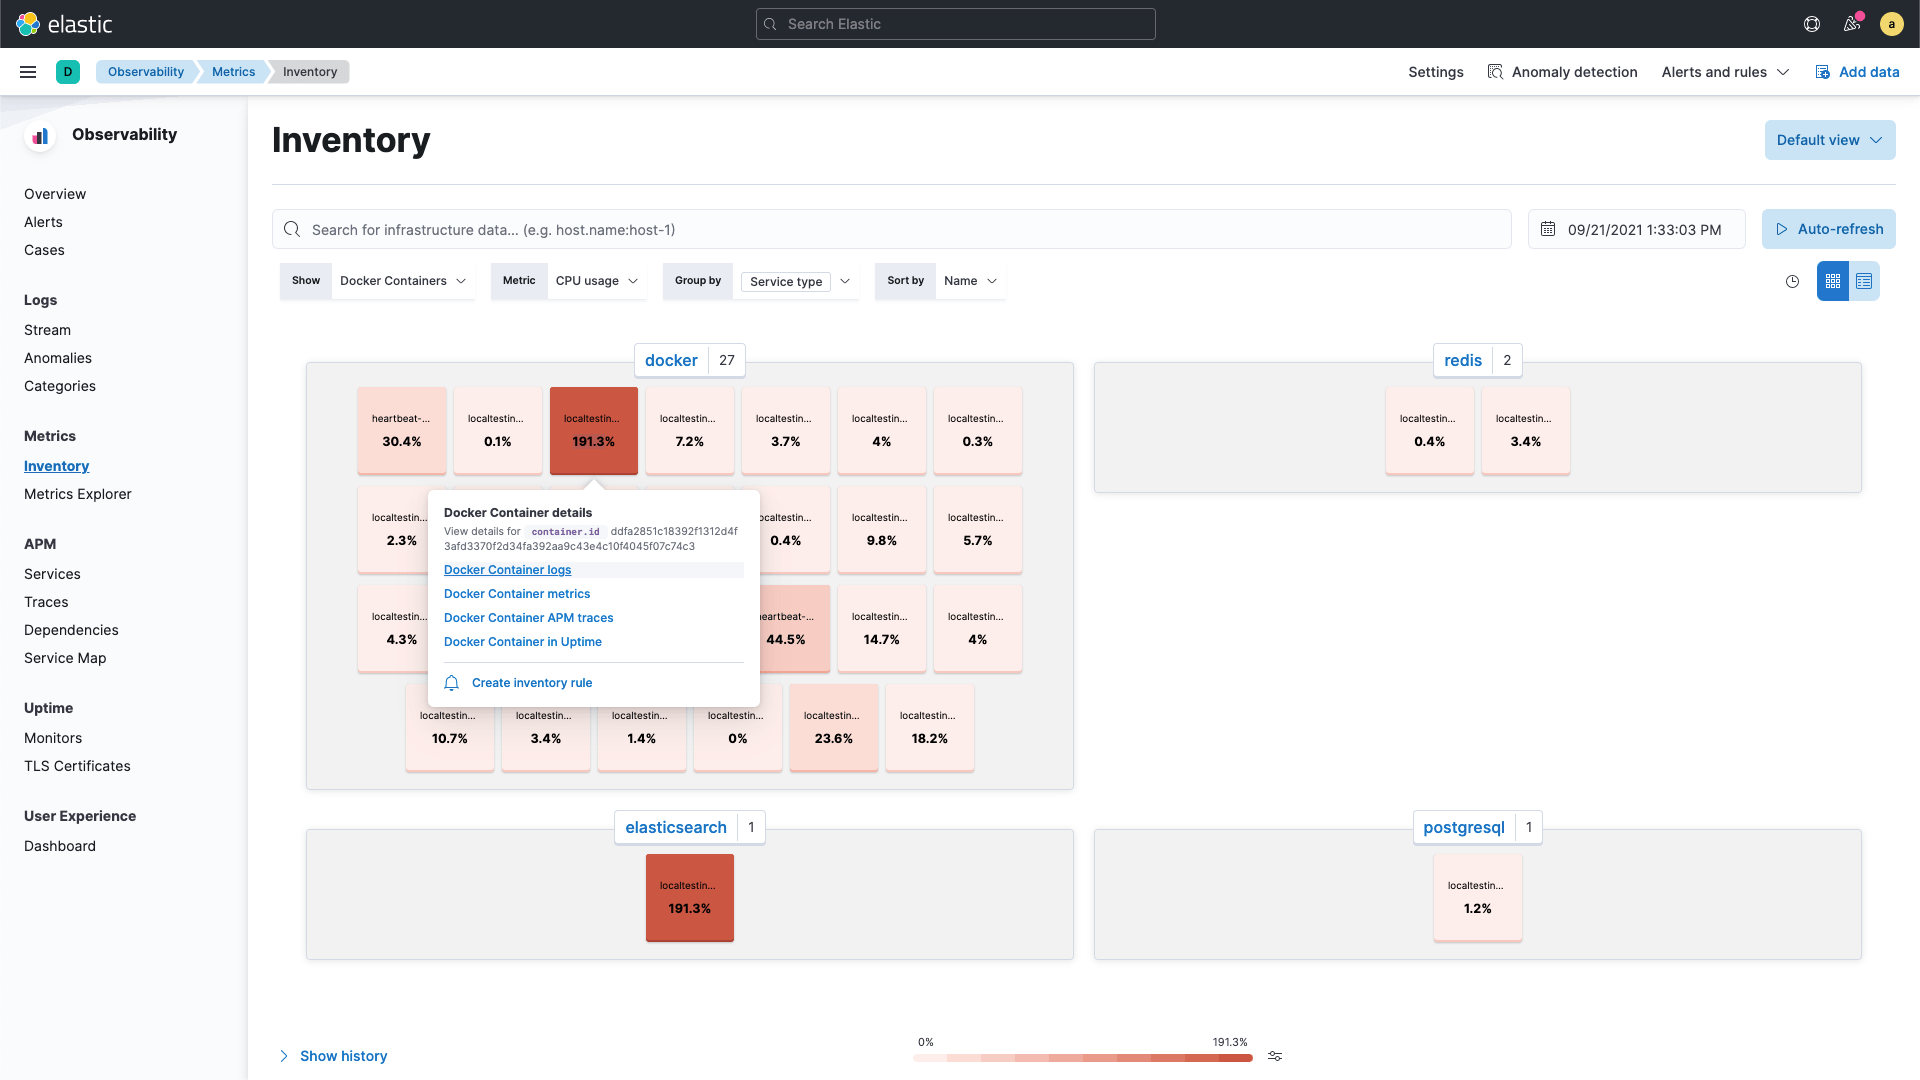
Task: Expand Alerts and rules menu
Action: pyautogui.click(x=1725, y=72)
